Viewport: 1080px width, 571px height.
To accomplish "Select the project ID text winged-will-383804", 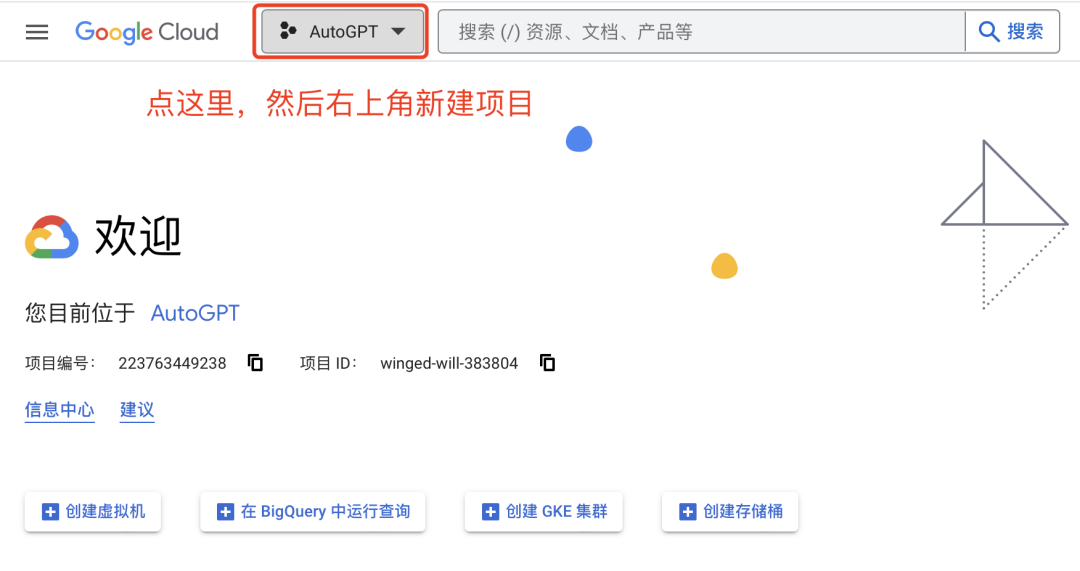I will point(449,364).
